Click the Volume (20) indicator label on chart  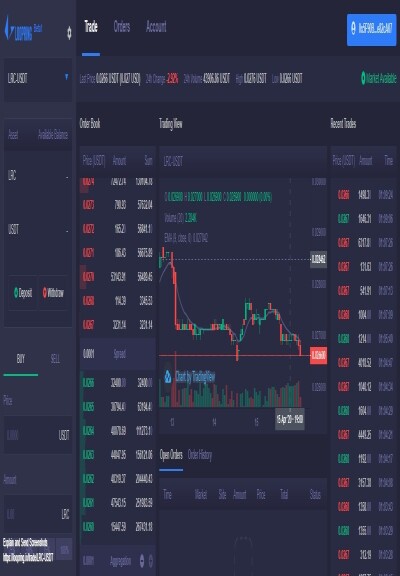tap(175, 218)
